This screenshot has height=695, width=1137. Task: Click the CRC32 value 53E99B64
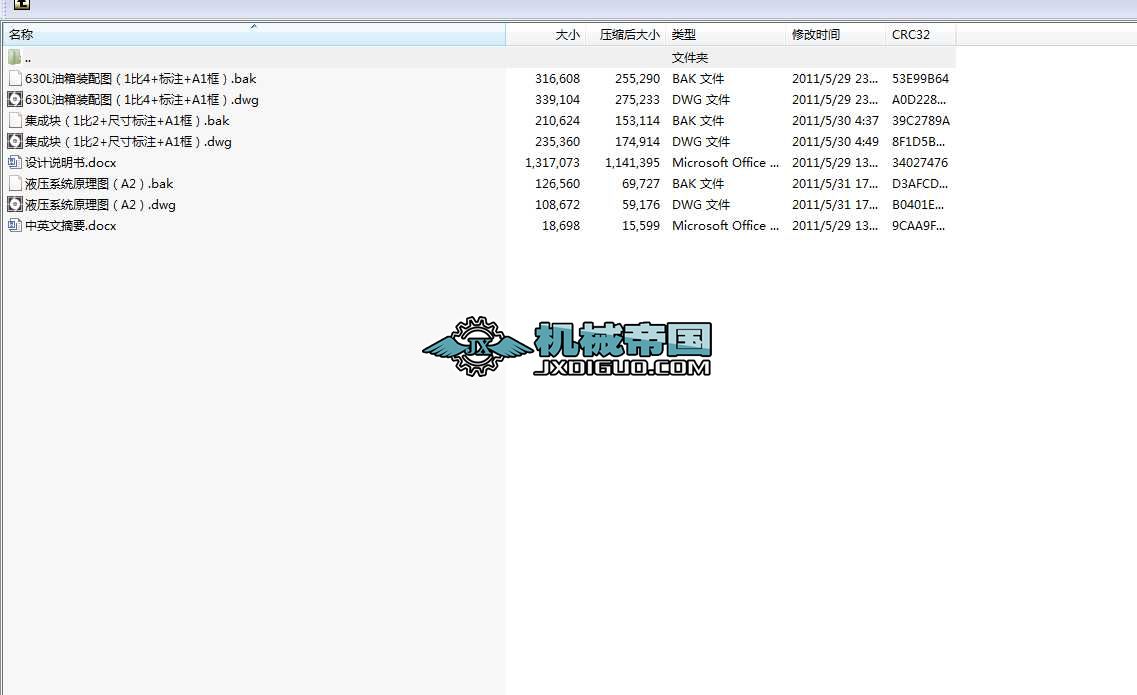coord(920,79)
